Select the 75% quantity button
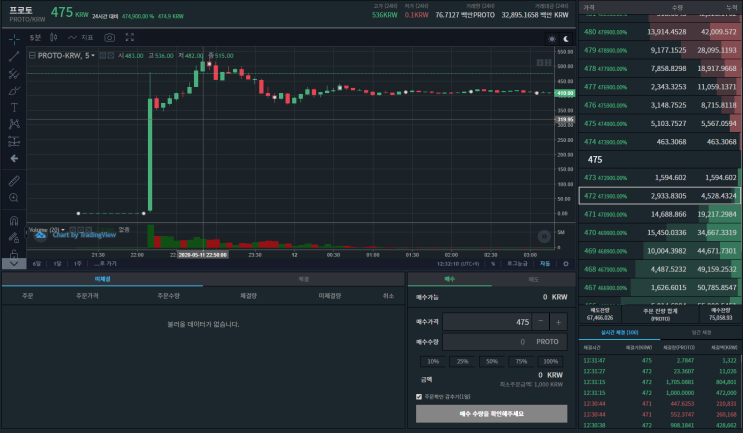This screenshot has height=433, width=743. coord(521,361)
